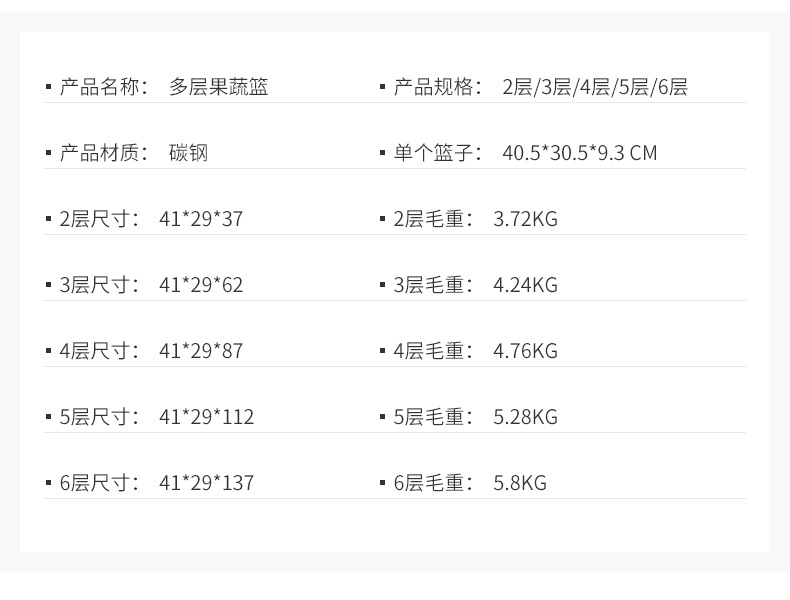Select the 4.24KG weight value
This screenshot has height=600, width=790.
coord(525,285)
